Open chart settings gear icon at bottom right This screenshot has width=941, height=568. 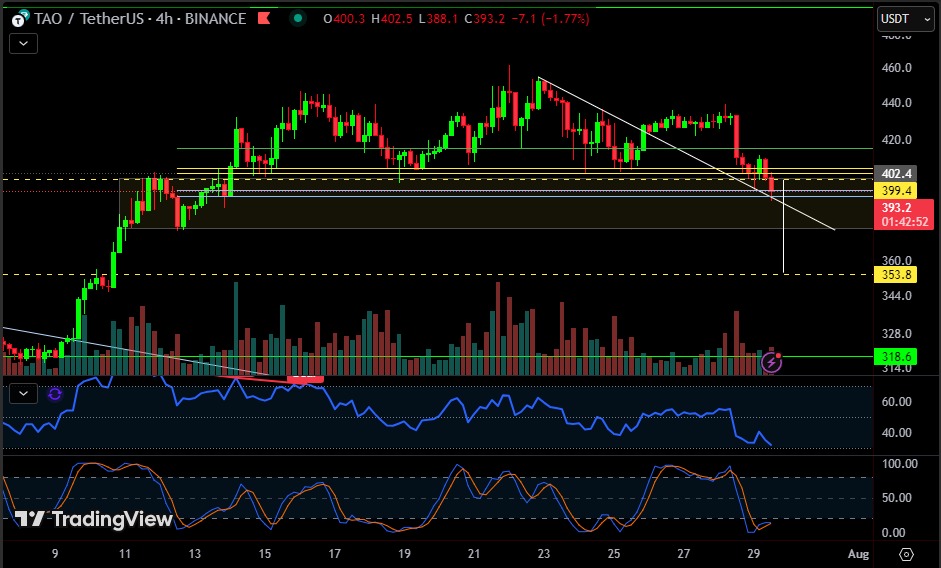(x=906, y=554)
